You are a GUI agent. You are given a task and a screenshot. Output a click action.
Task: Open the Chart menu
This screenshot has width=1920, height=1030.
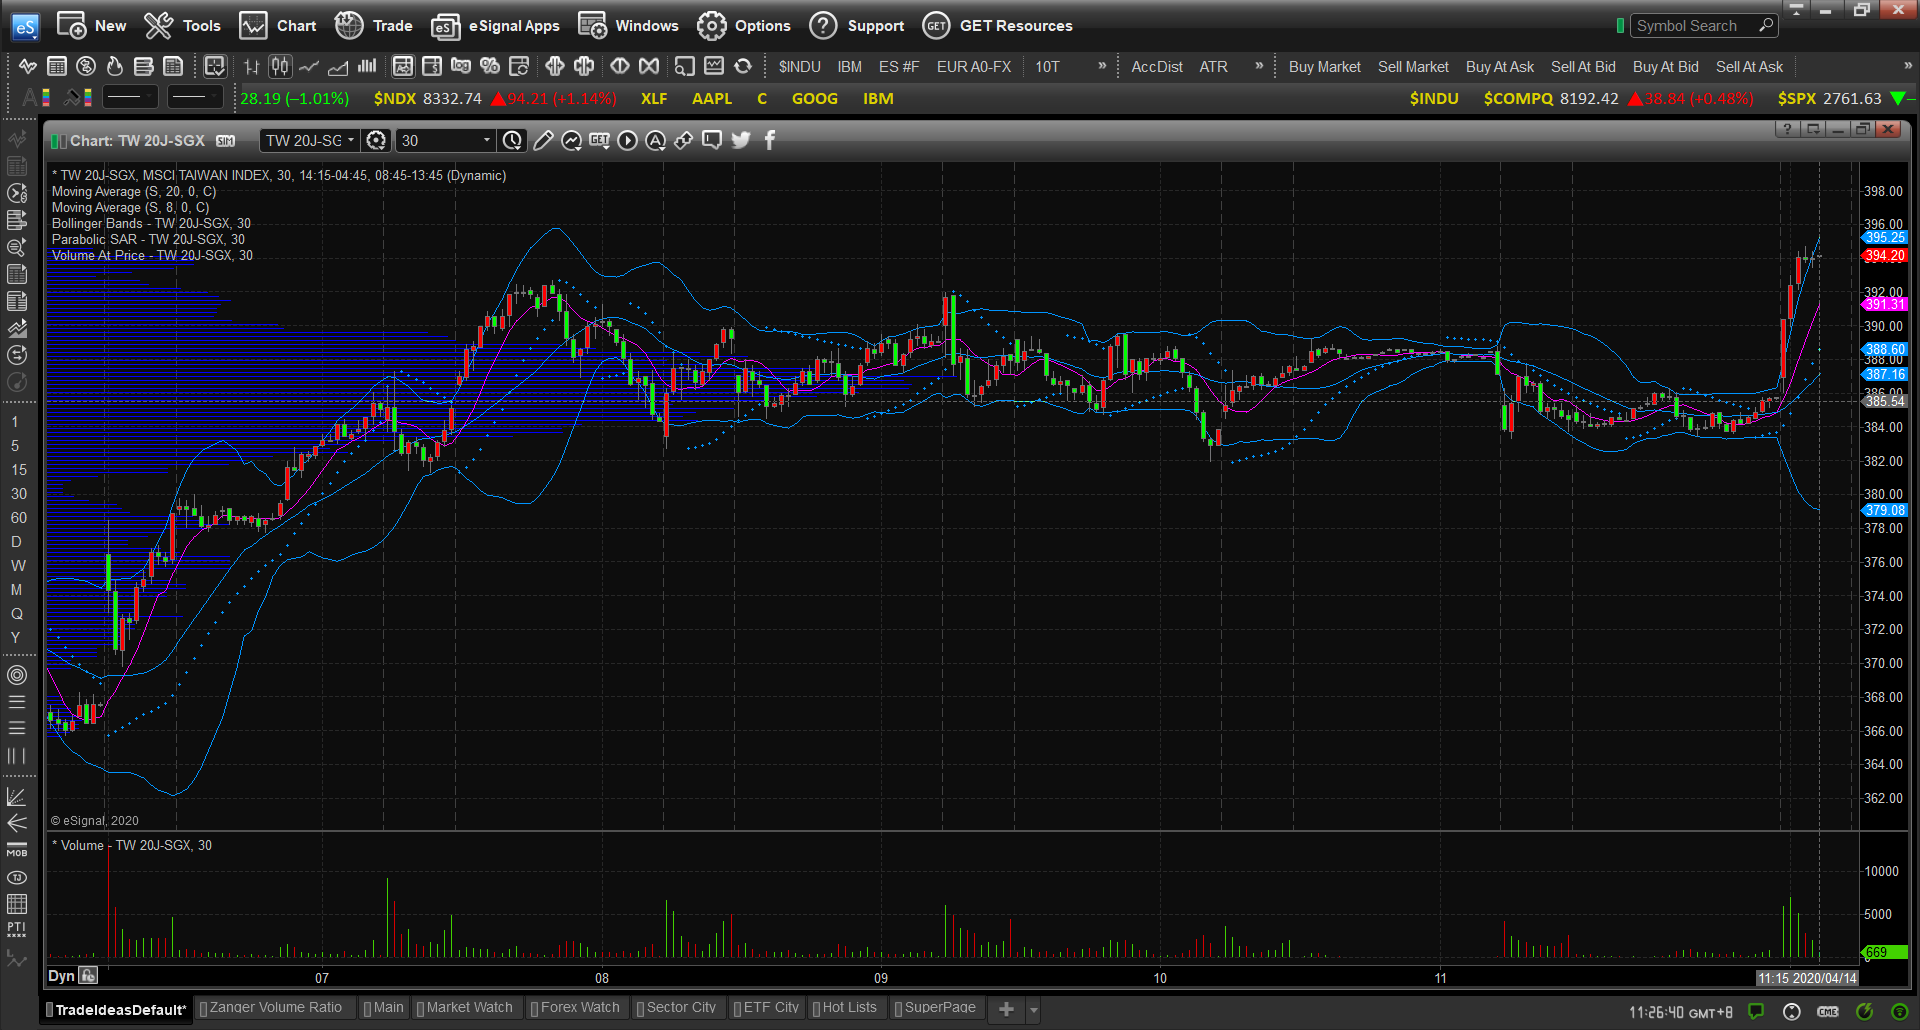click(x=278, y=26)
